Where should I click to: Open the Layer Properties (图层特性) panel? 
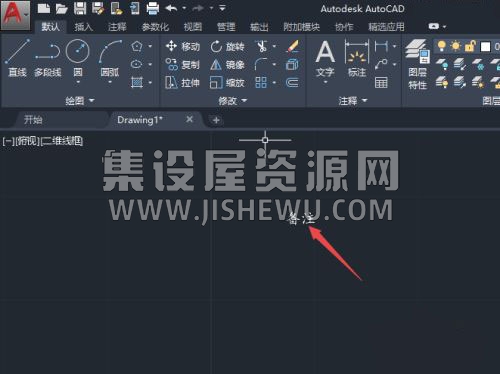[417, 65]
